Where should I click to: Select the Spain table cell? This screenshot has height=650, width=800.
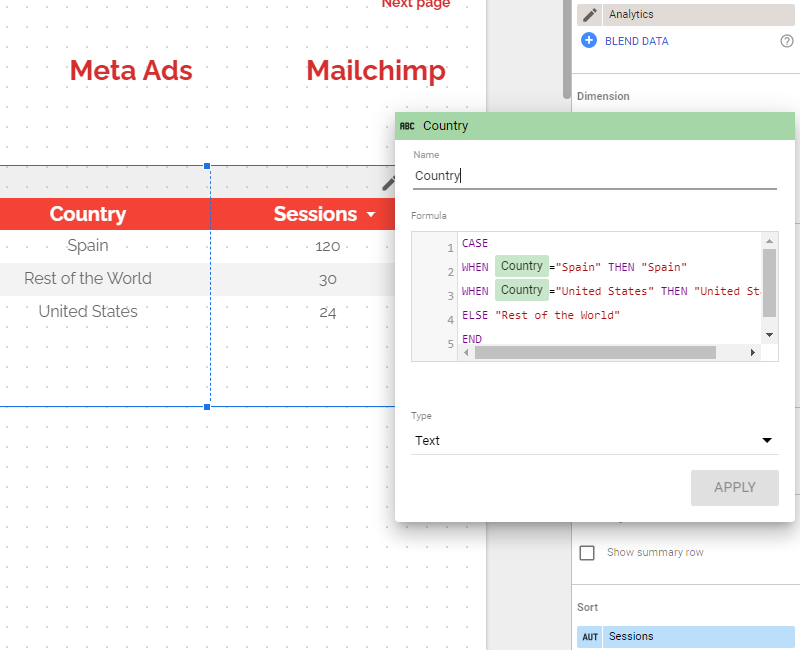click(x=88, y=246)
